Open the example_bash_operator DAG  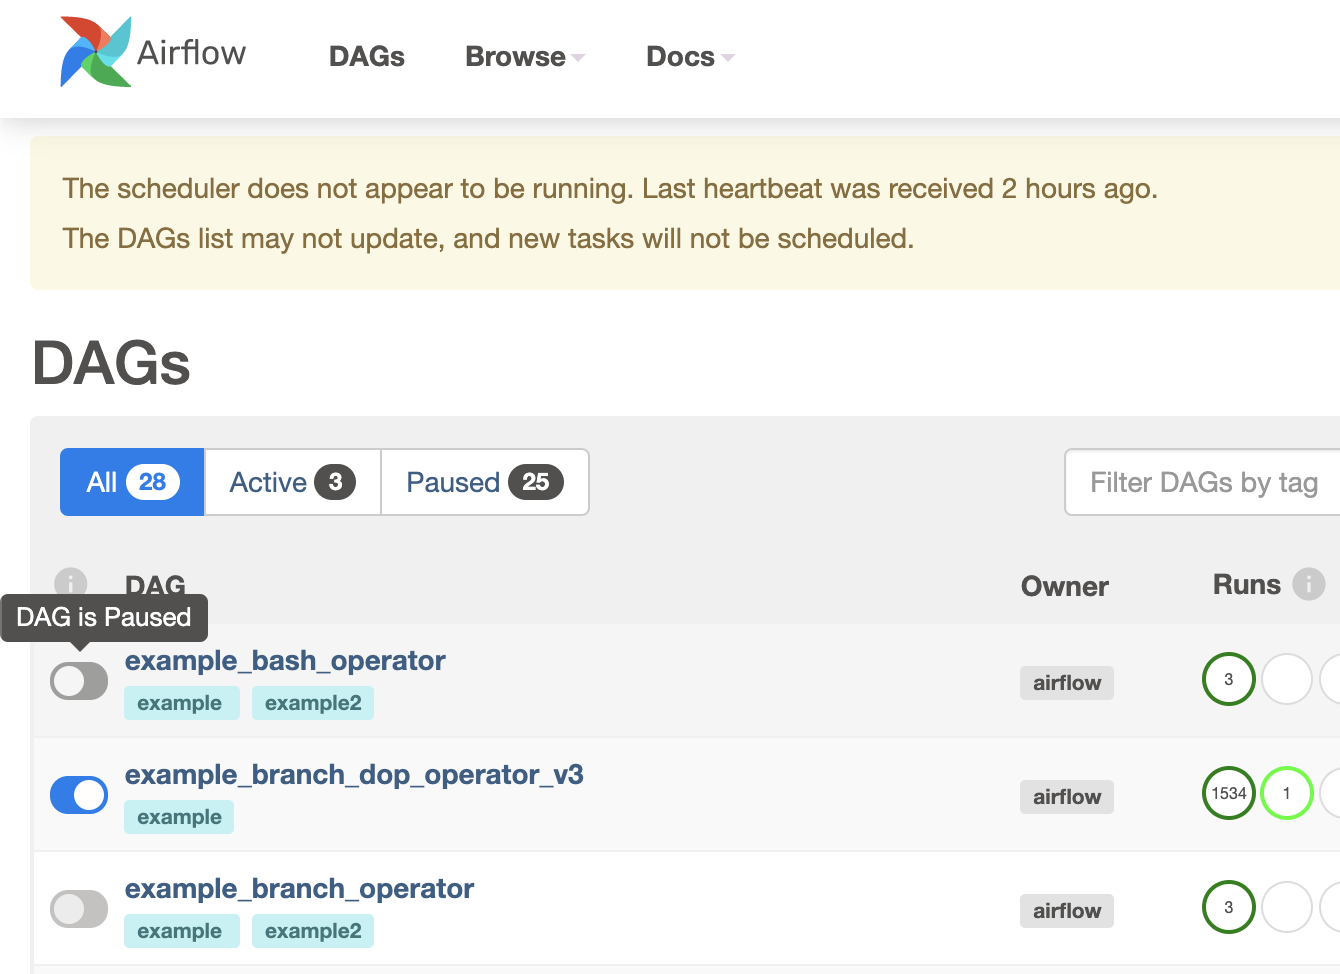coord(285,661)
